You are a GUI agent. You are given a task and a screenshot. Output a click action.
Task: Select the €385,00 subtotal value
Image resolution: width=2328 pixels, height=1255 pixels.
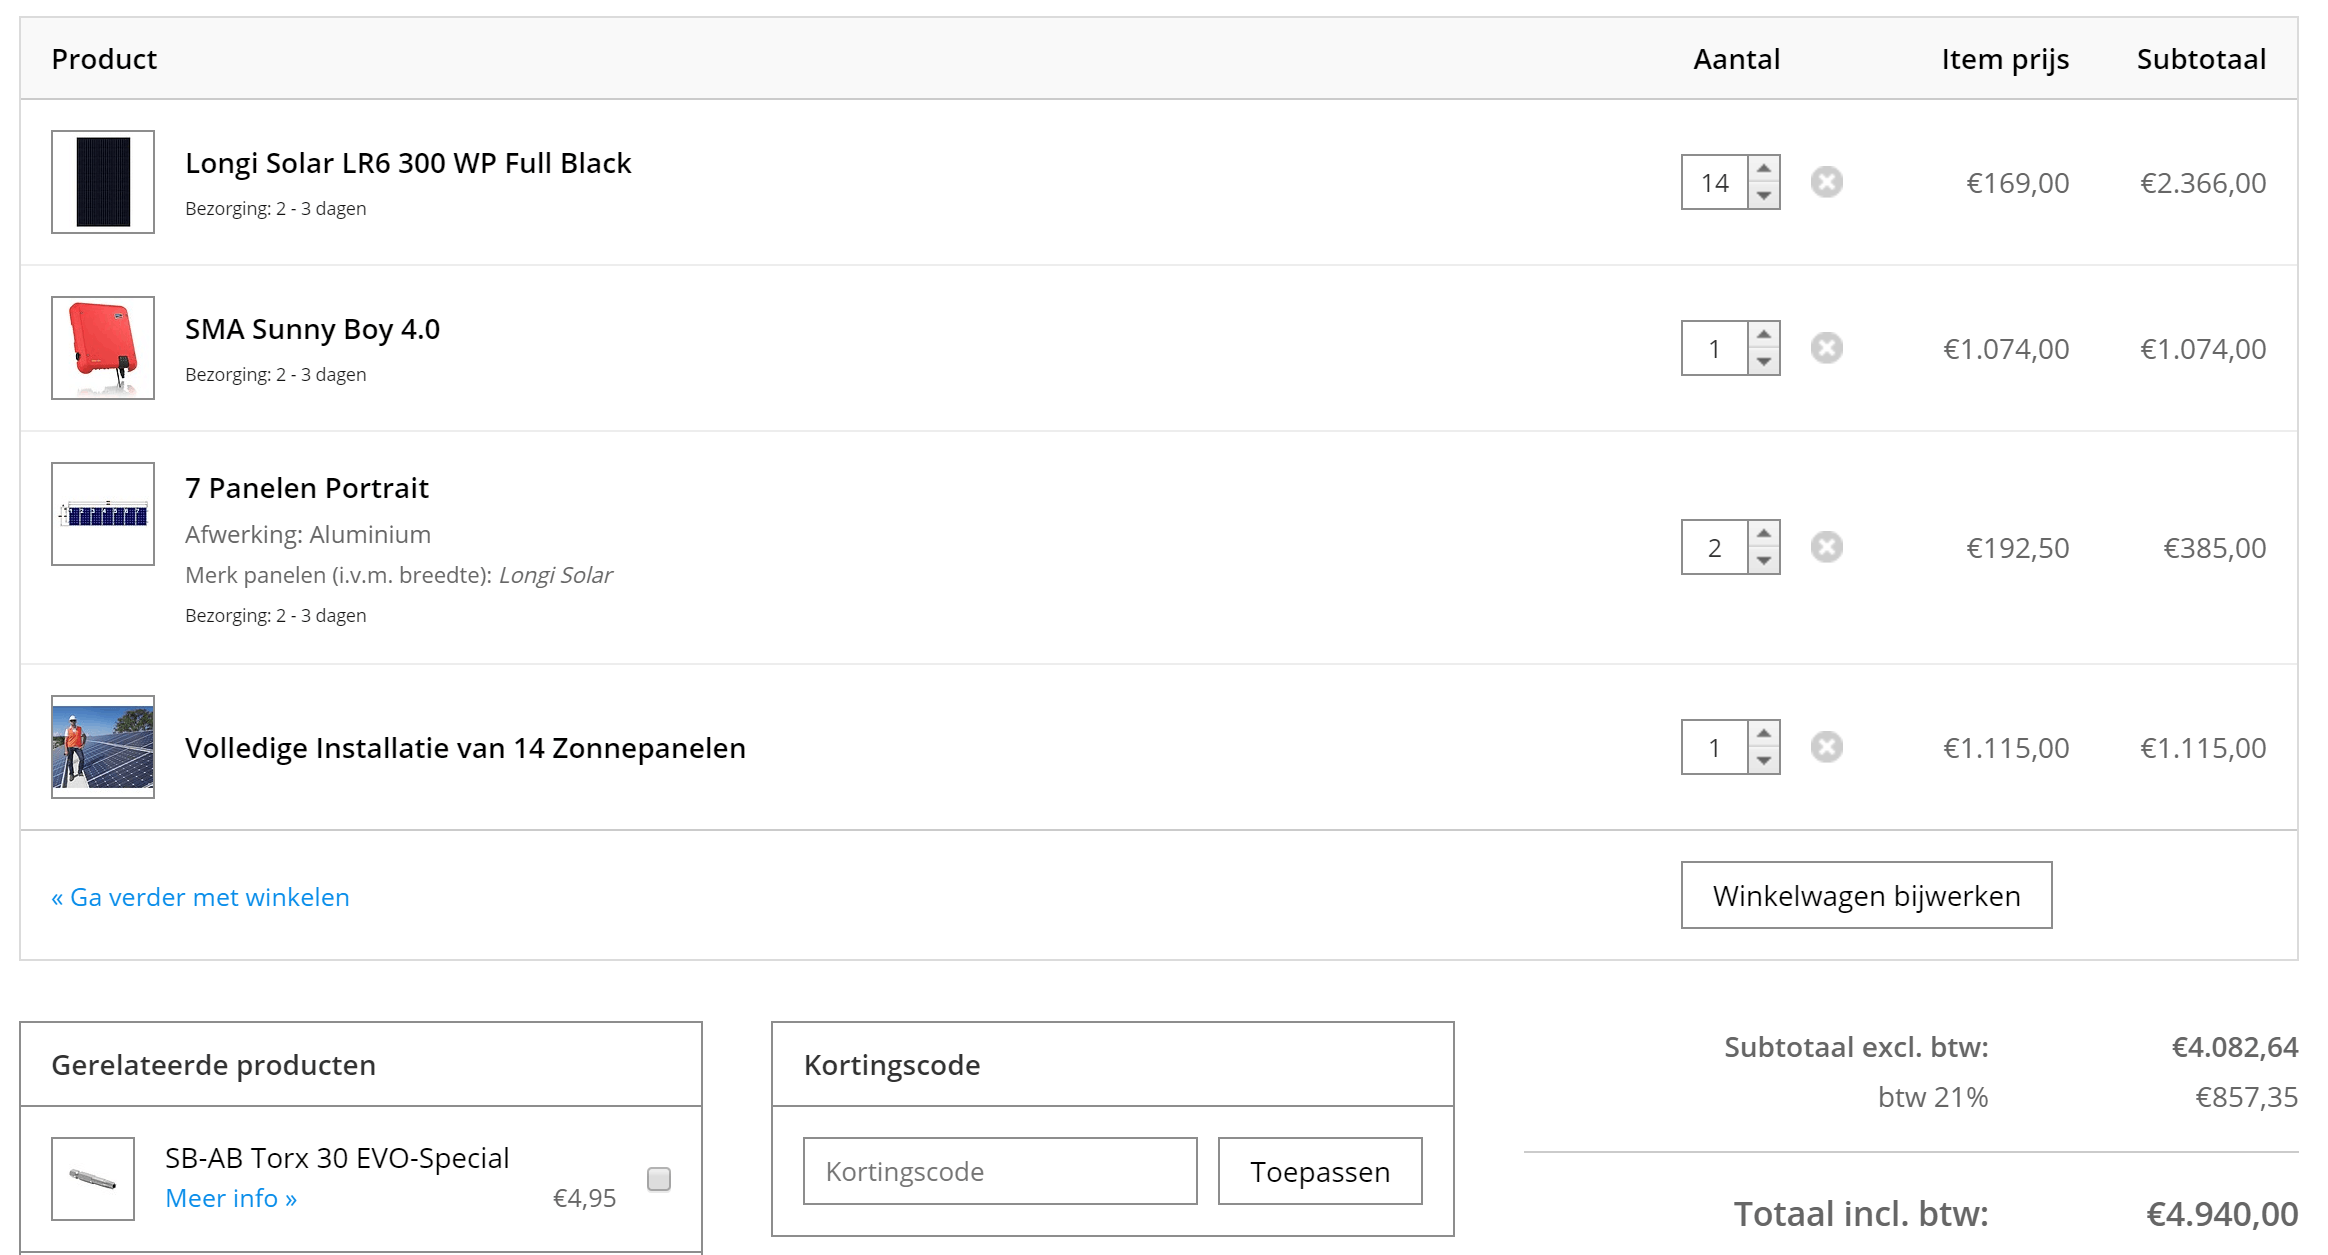click(x=2215, y=548)
